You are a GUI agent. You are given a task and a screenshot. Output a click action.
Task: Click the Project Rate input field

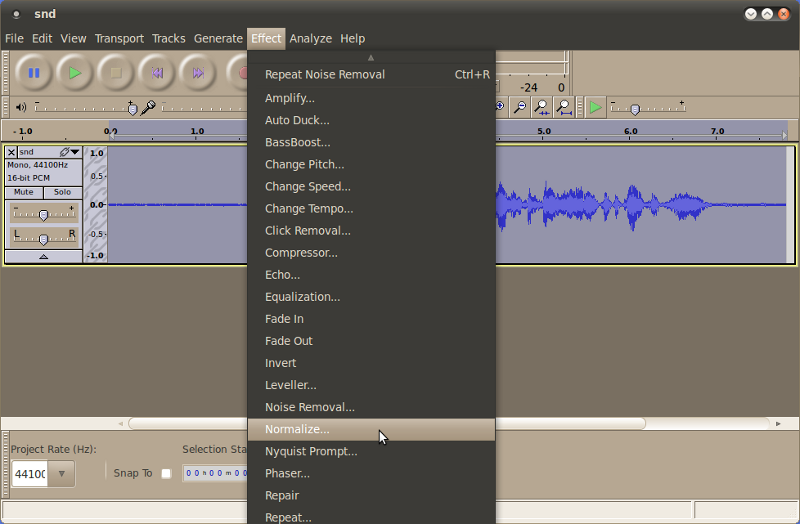tap(30, 474)
